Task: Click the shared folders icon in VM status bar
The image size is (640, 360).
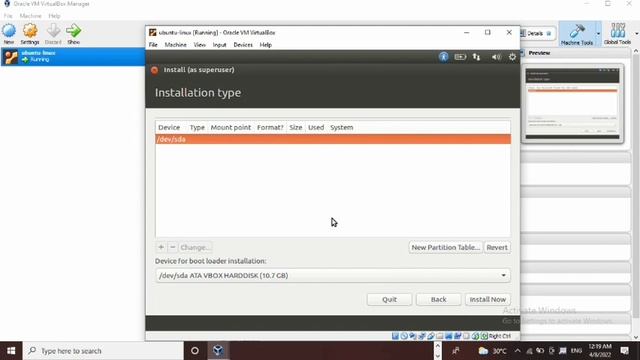Action: (440, 336)
